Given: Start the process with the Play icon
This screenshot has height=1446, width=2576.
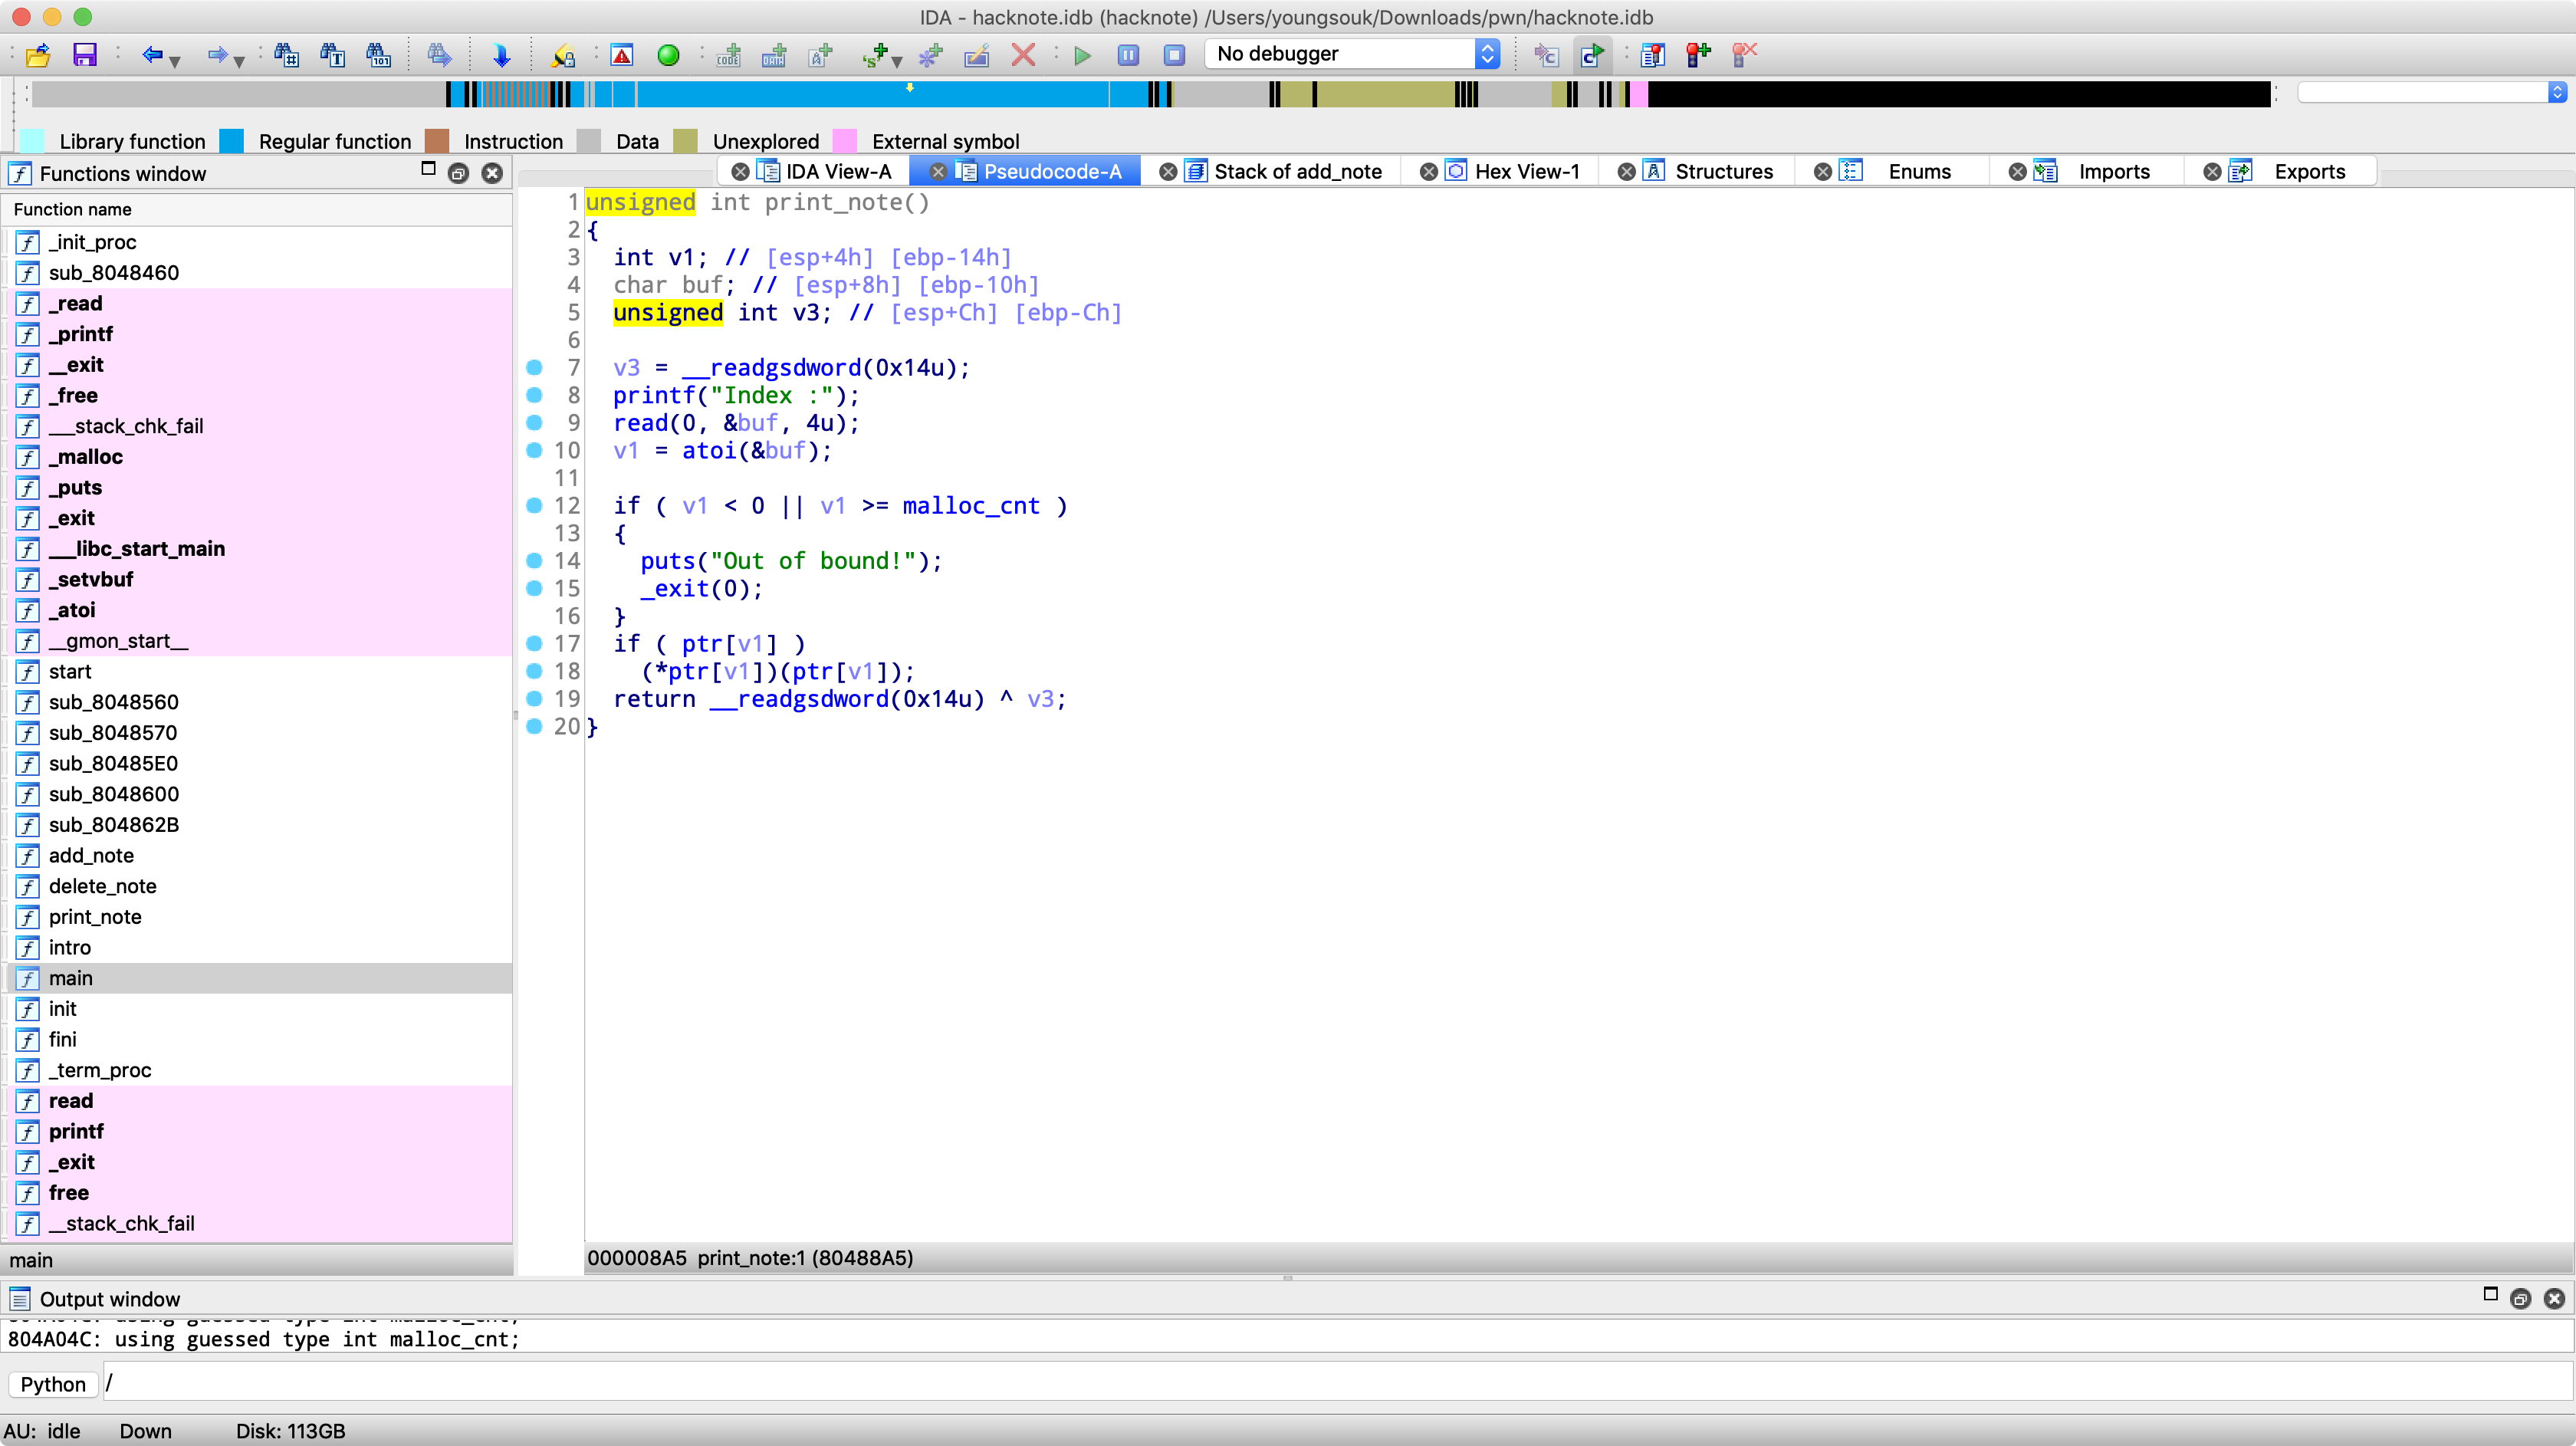Looking at the screenshot, I should 1082,55.
